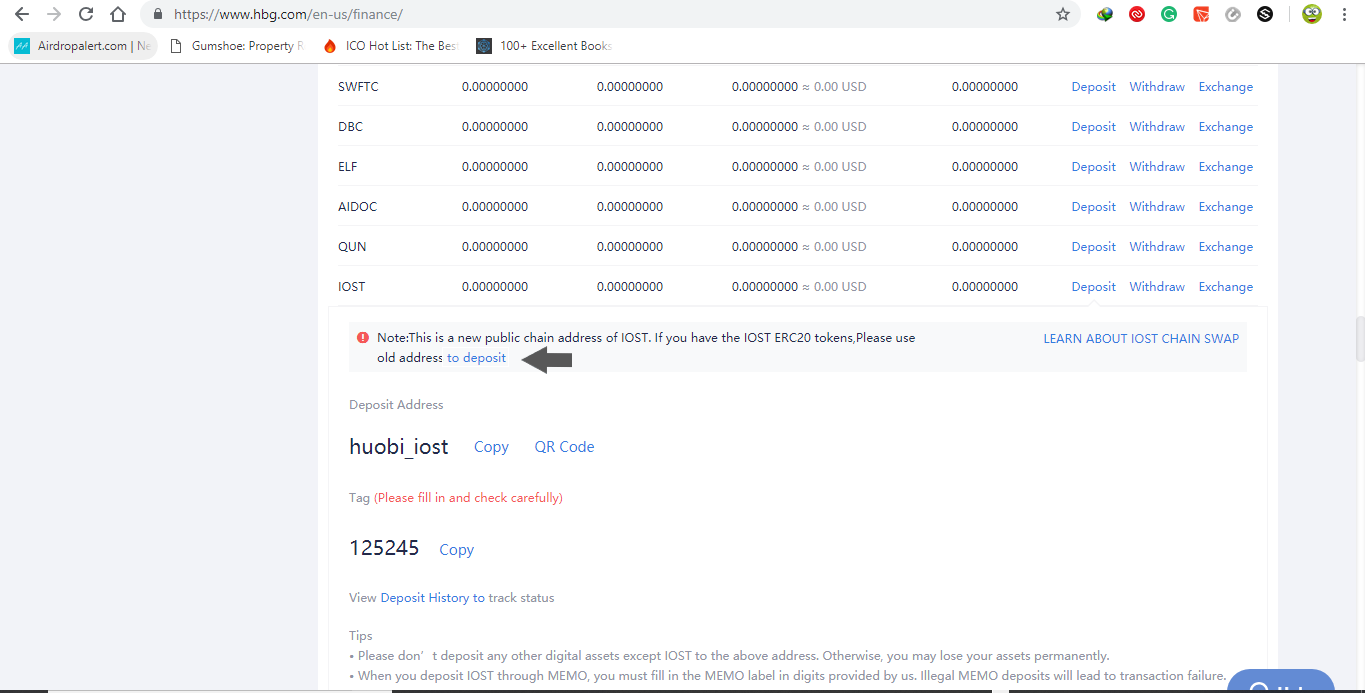Click Exchange for SWFTC
This screenshot has height=693, width=1365.
tap(1226, 87)
